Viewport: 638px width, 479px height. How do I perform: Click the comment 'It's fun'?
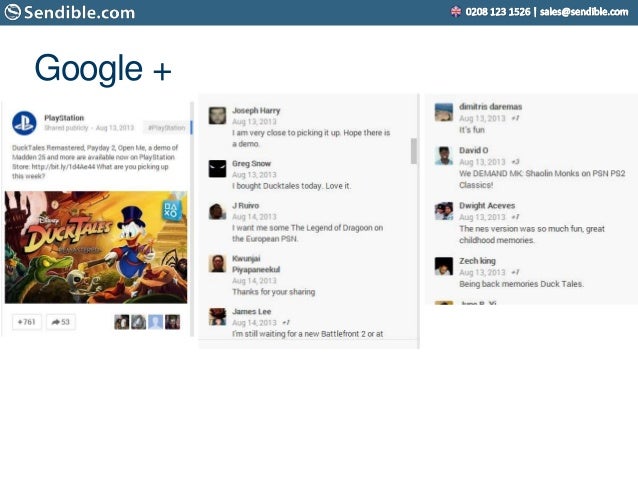[x=472, y=130]
